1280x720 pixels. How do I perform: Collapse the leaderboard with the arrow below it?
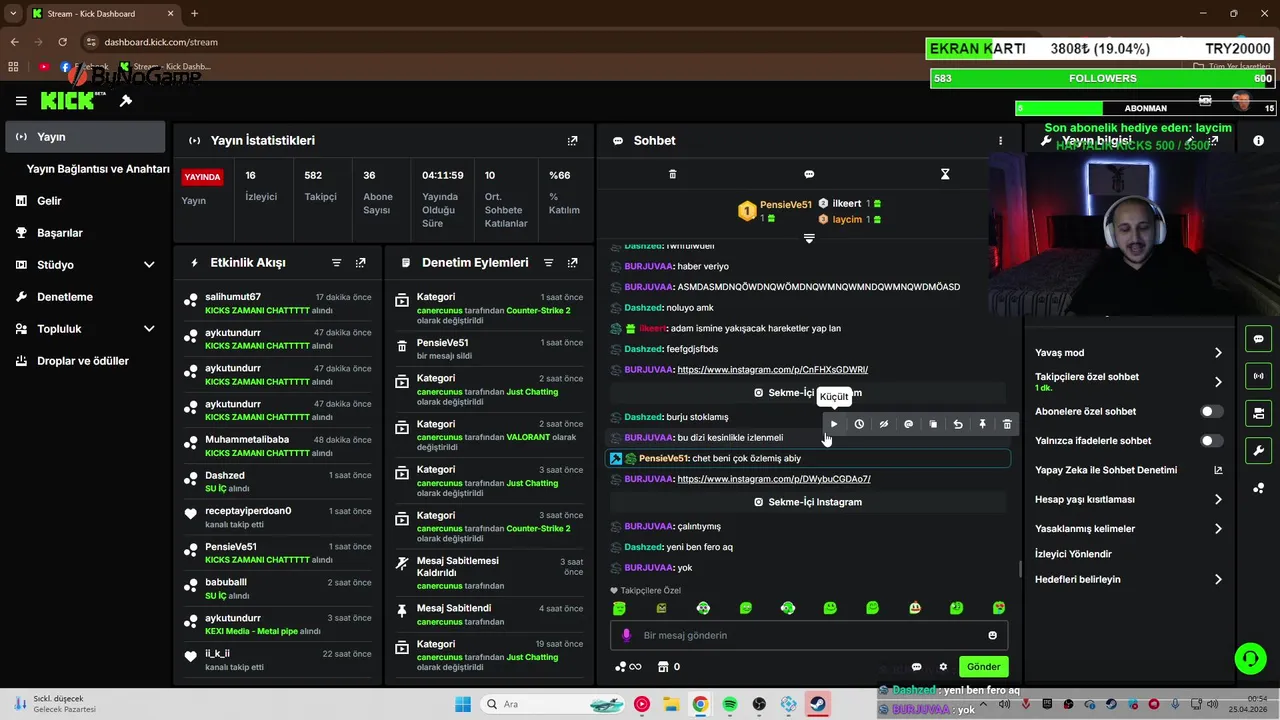click(809, 238)
